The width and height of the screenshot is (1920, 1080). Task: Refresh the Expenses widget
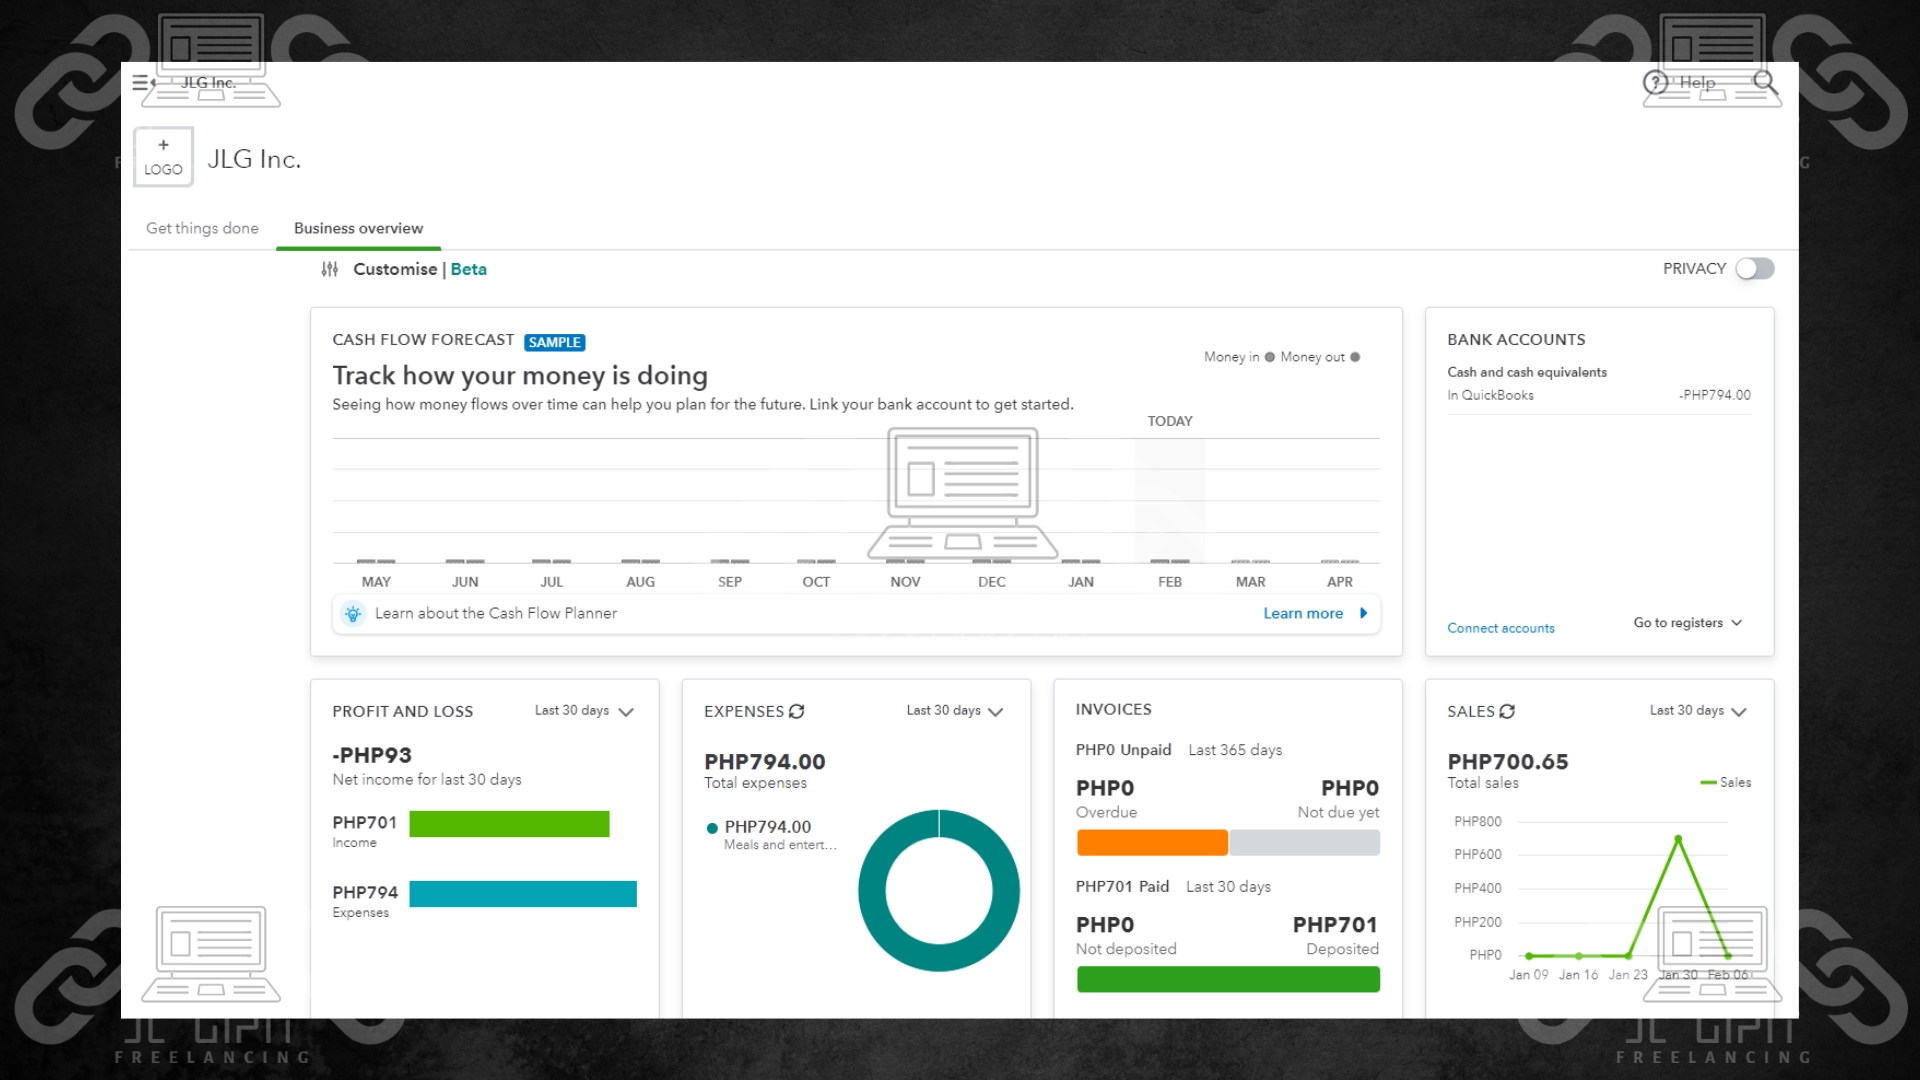click(x=797, y=712)
